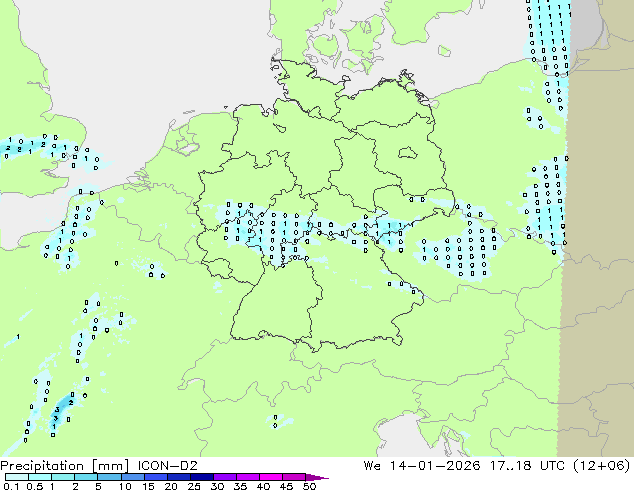Viewport: 634px width, 490px height.
Task: Click the legend value "0.1"
Action: tap(11, 486)
